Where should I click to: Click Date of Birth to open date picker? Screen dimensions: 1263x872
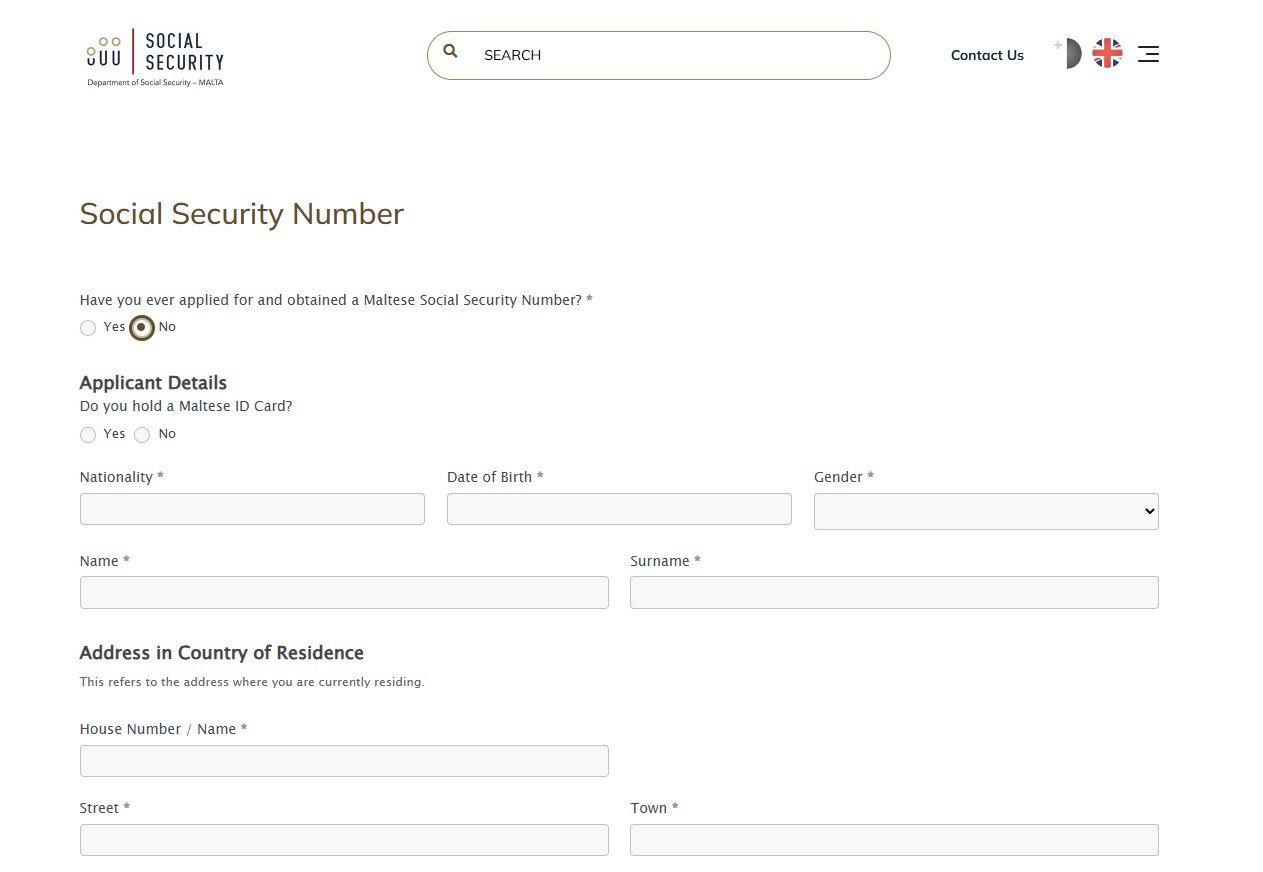[618, 508]
